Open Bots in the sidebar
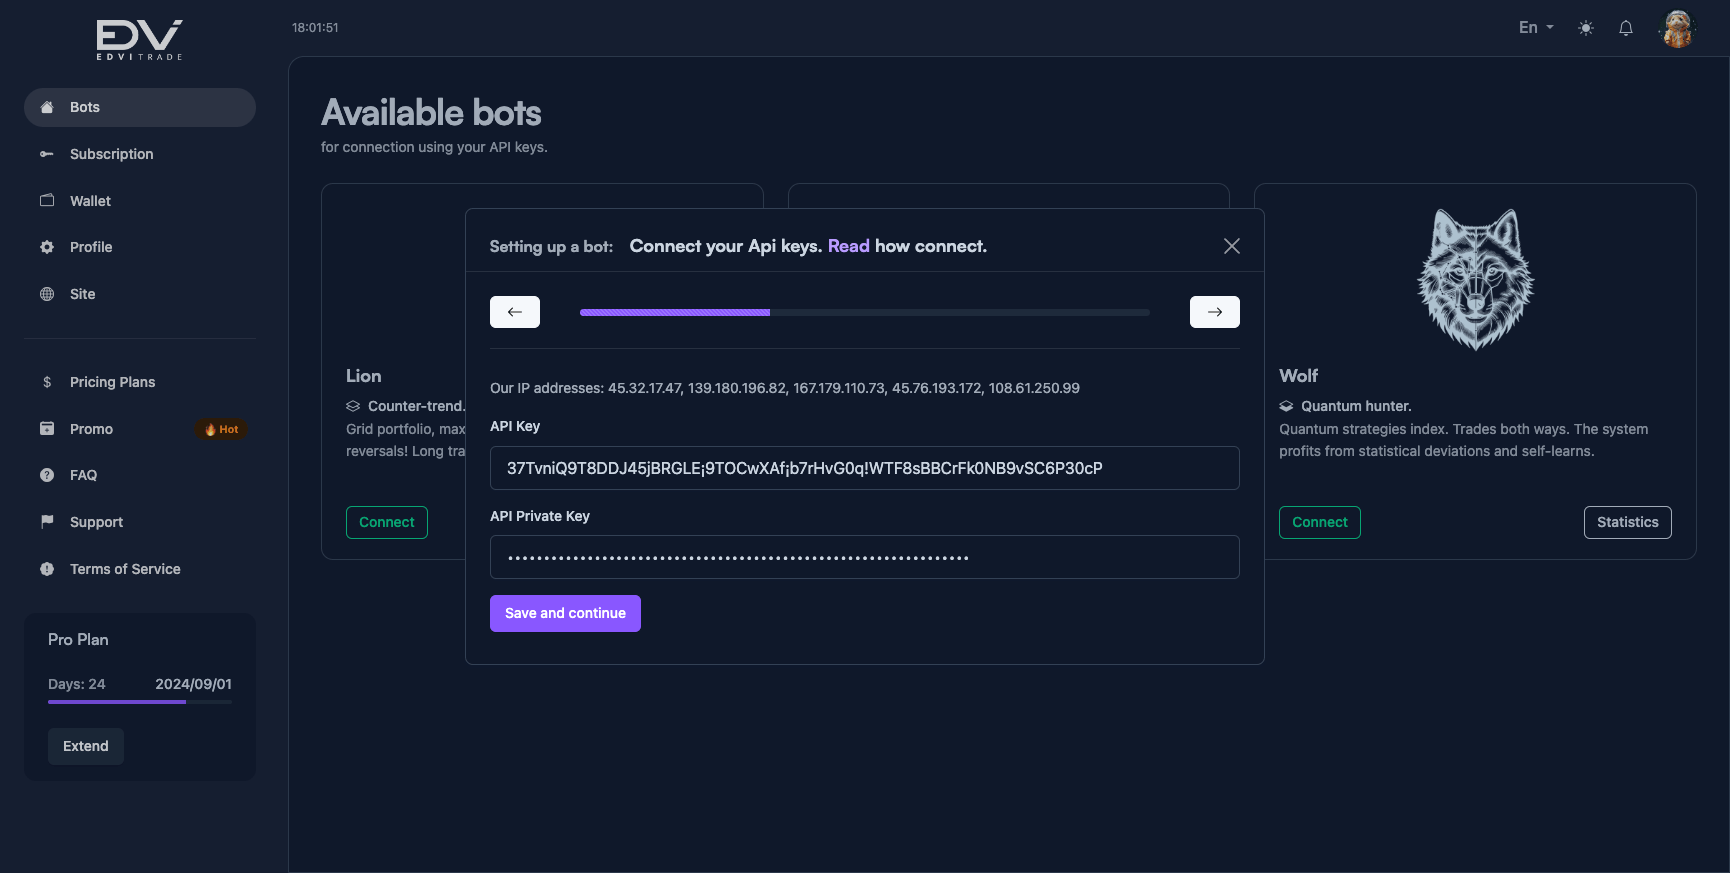The image size is (1730, 873). pos(140,107)
